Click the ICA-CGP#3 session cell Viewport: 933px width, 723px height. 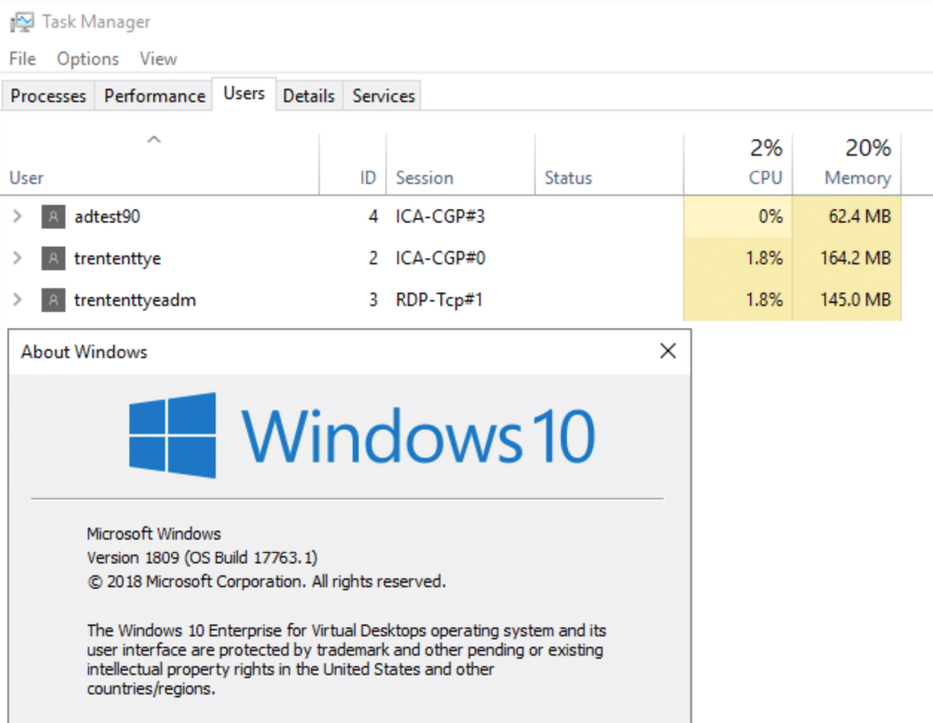click(440, 216)
